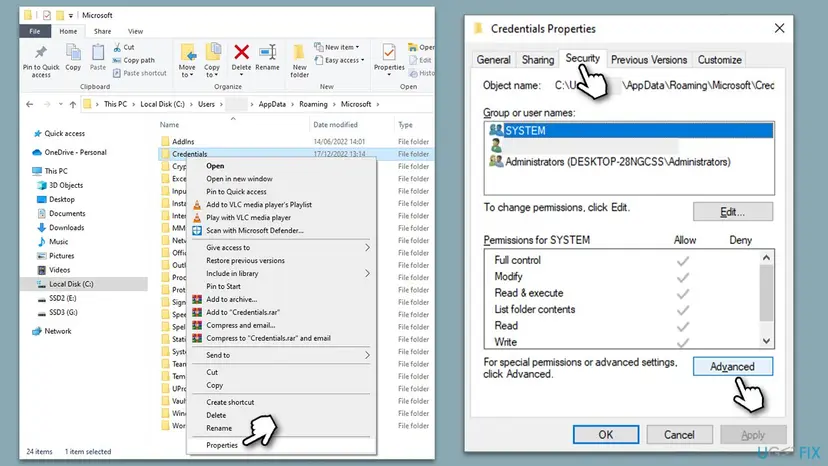Sort by Date modified column header
The width and height of the screenshot is (828, 466).
pyautogui.click(x=335, y=125)
